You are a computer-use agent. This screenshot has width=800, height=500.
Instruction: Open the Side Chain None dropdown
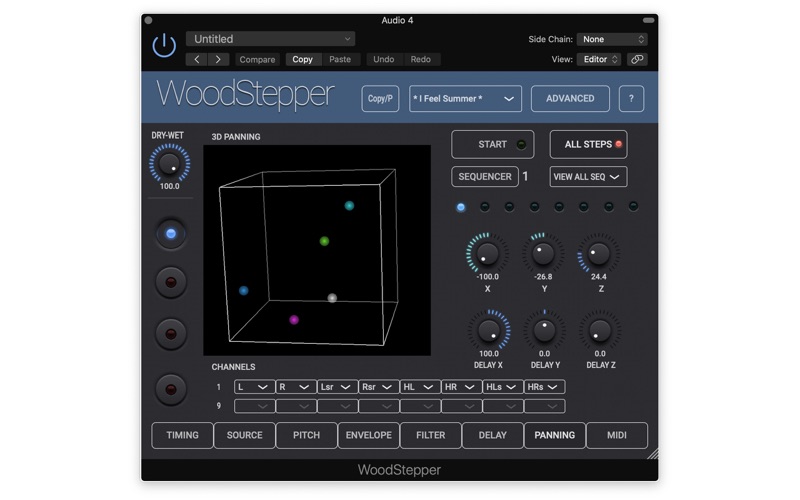click(x=612, y=39)
